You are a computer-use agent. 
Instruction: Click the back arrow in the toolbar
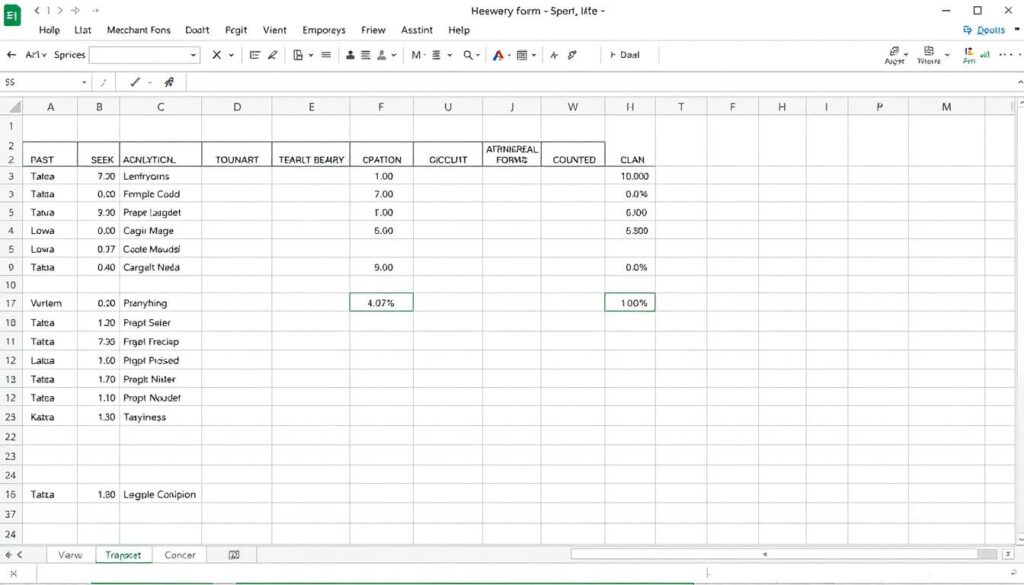pyautogui.click(x=11, y=55)
